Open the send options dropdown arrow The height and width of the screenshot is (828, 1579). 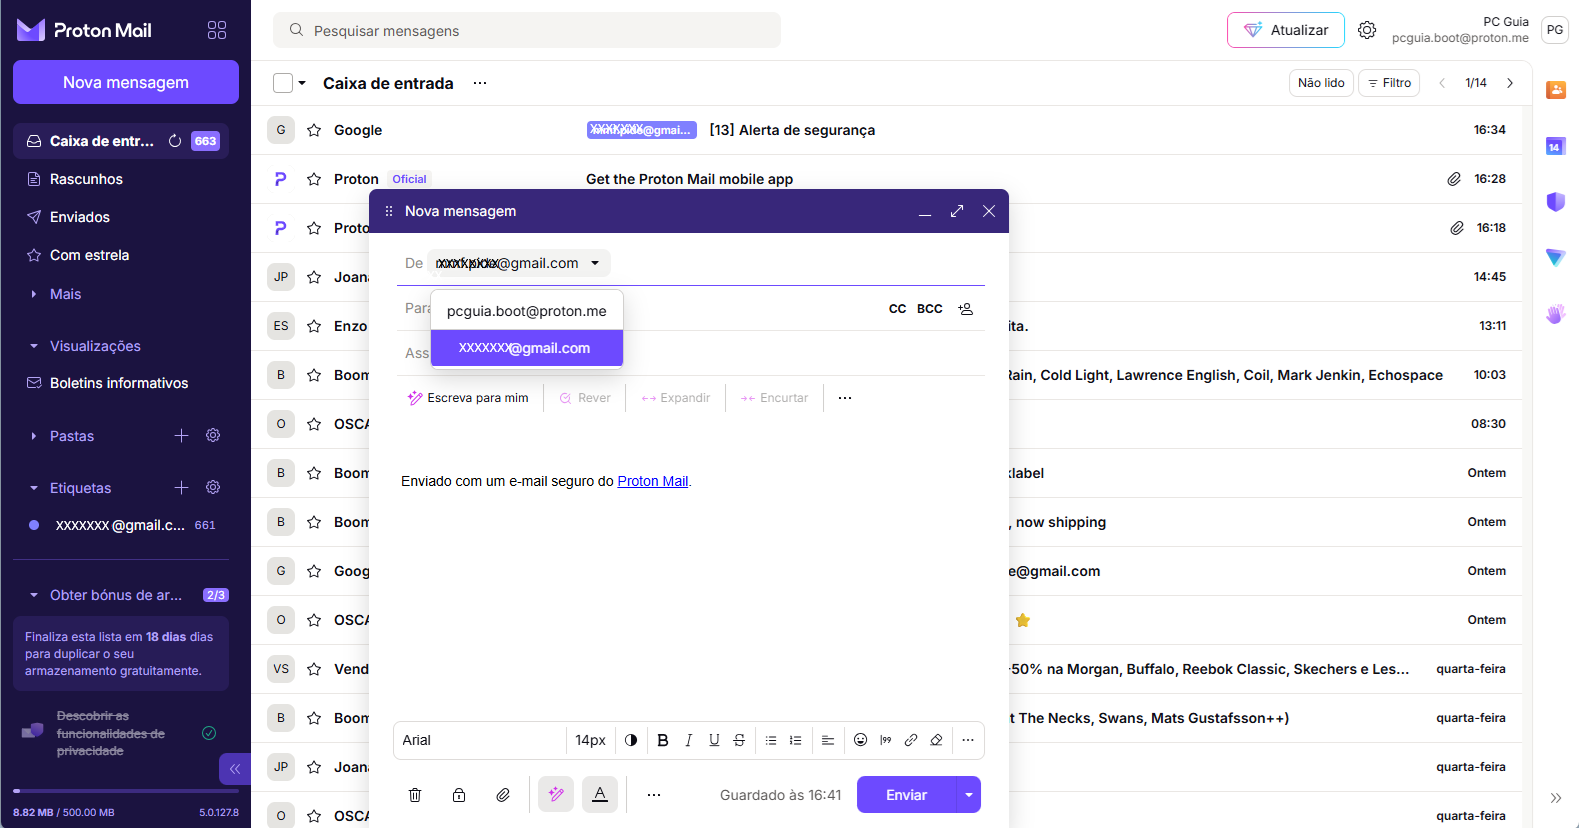[969, 795]
